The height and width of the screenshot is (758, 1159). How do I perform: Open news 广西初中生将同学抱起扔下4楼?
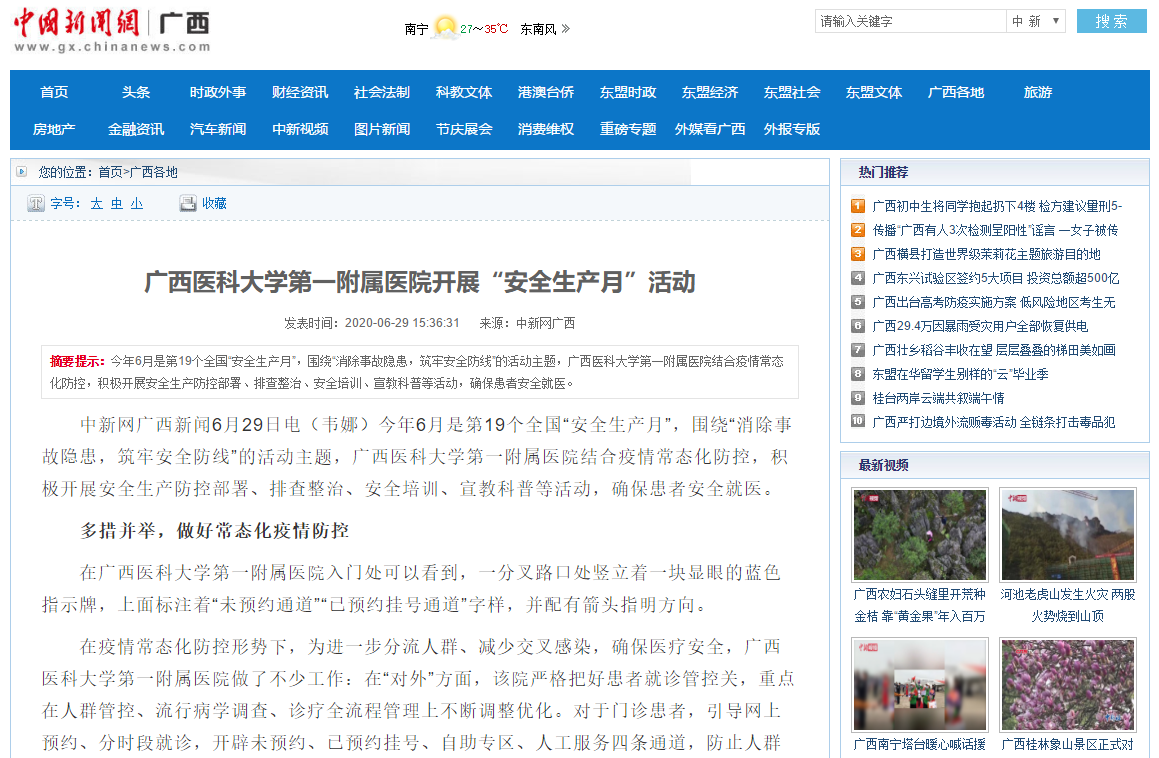pos(997,206)
